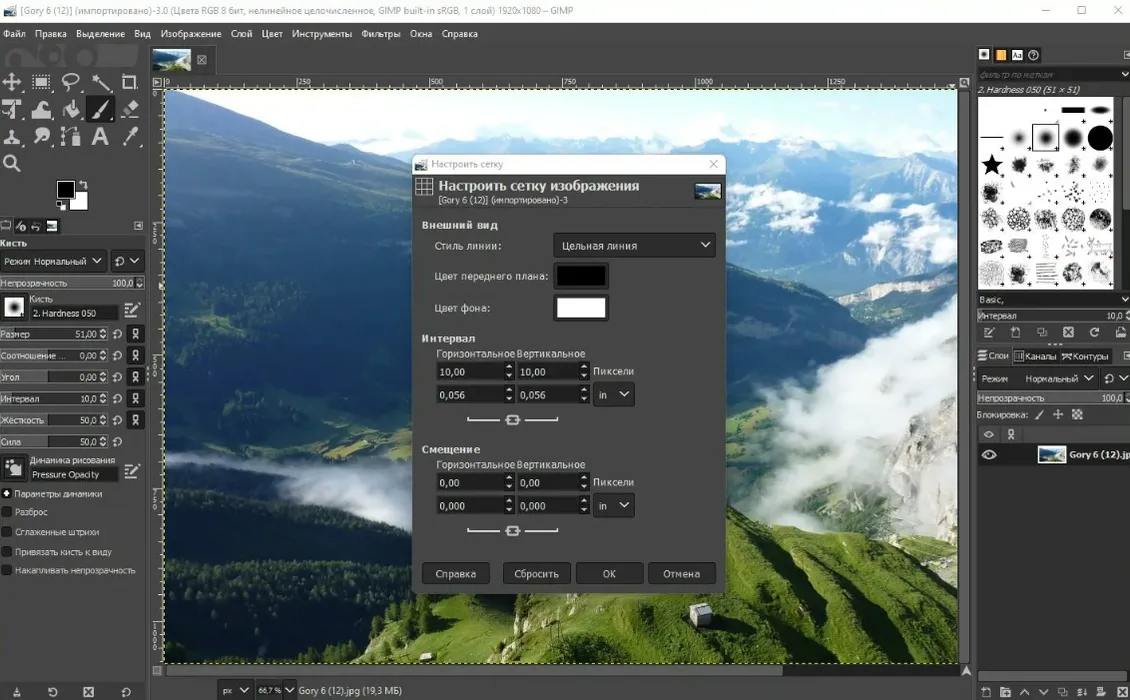The image size is (1130, 700).
Task: Activate the Crop tool
Action: click(129, 82)
